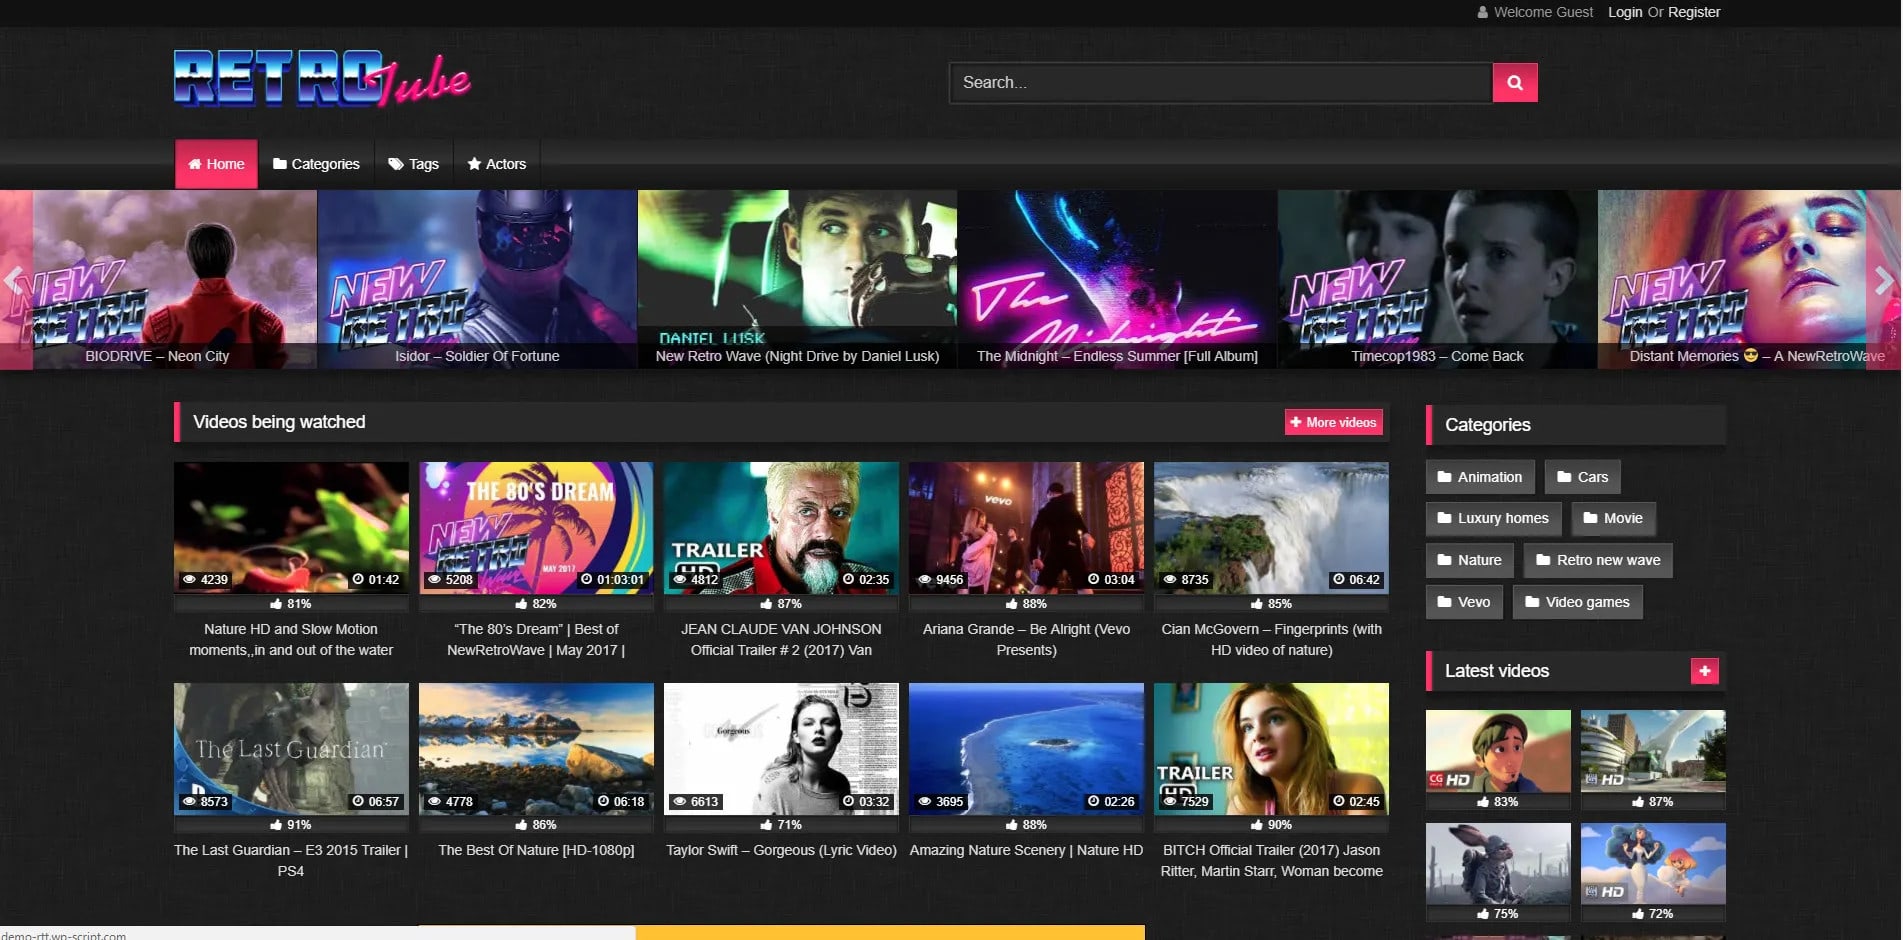This screenshot has width=1903, height=940.
Task: Select the Retro new wave category
Action: coord(1598,560)
